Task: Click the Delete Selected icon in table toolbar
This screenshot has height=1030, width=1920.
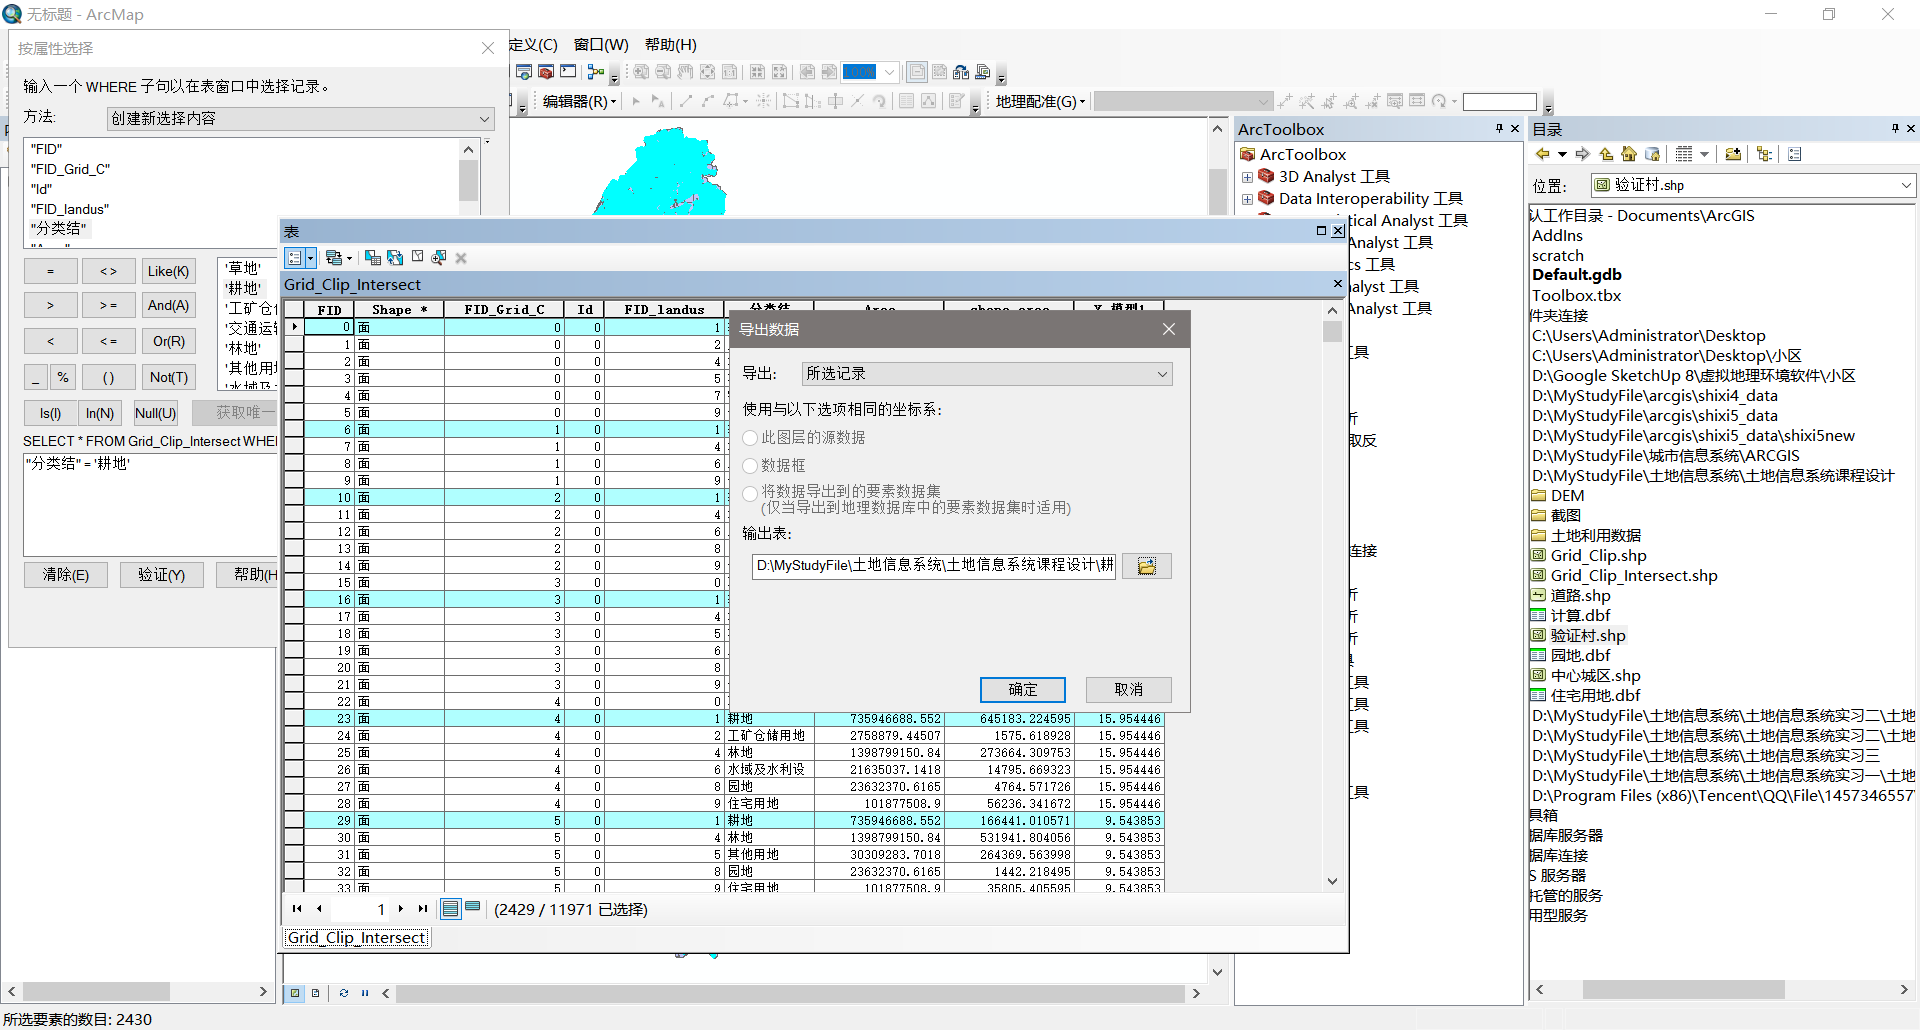Action: click(461, 258)
